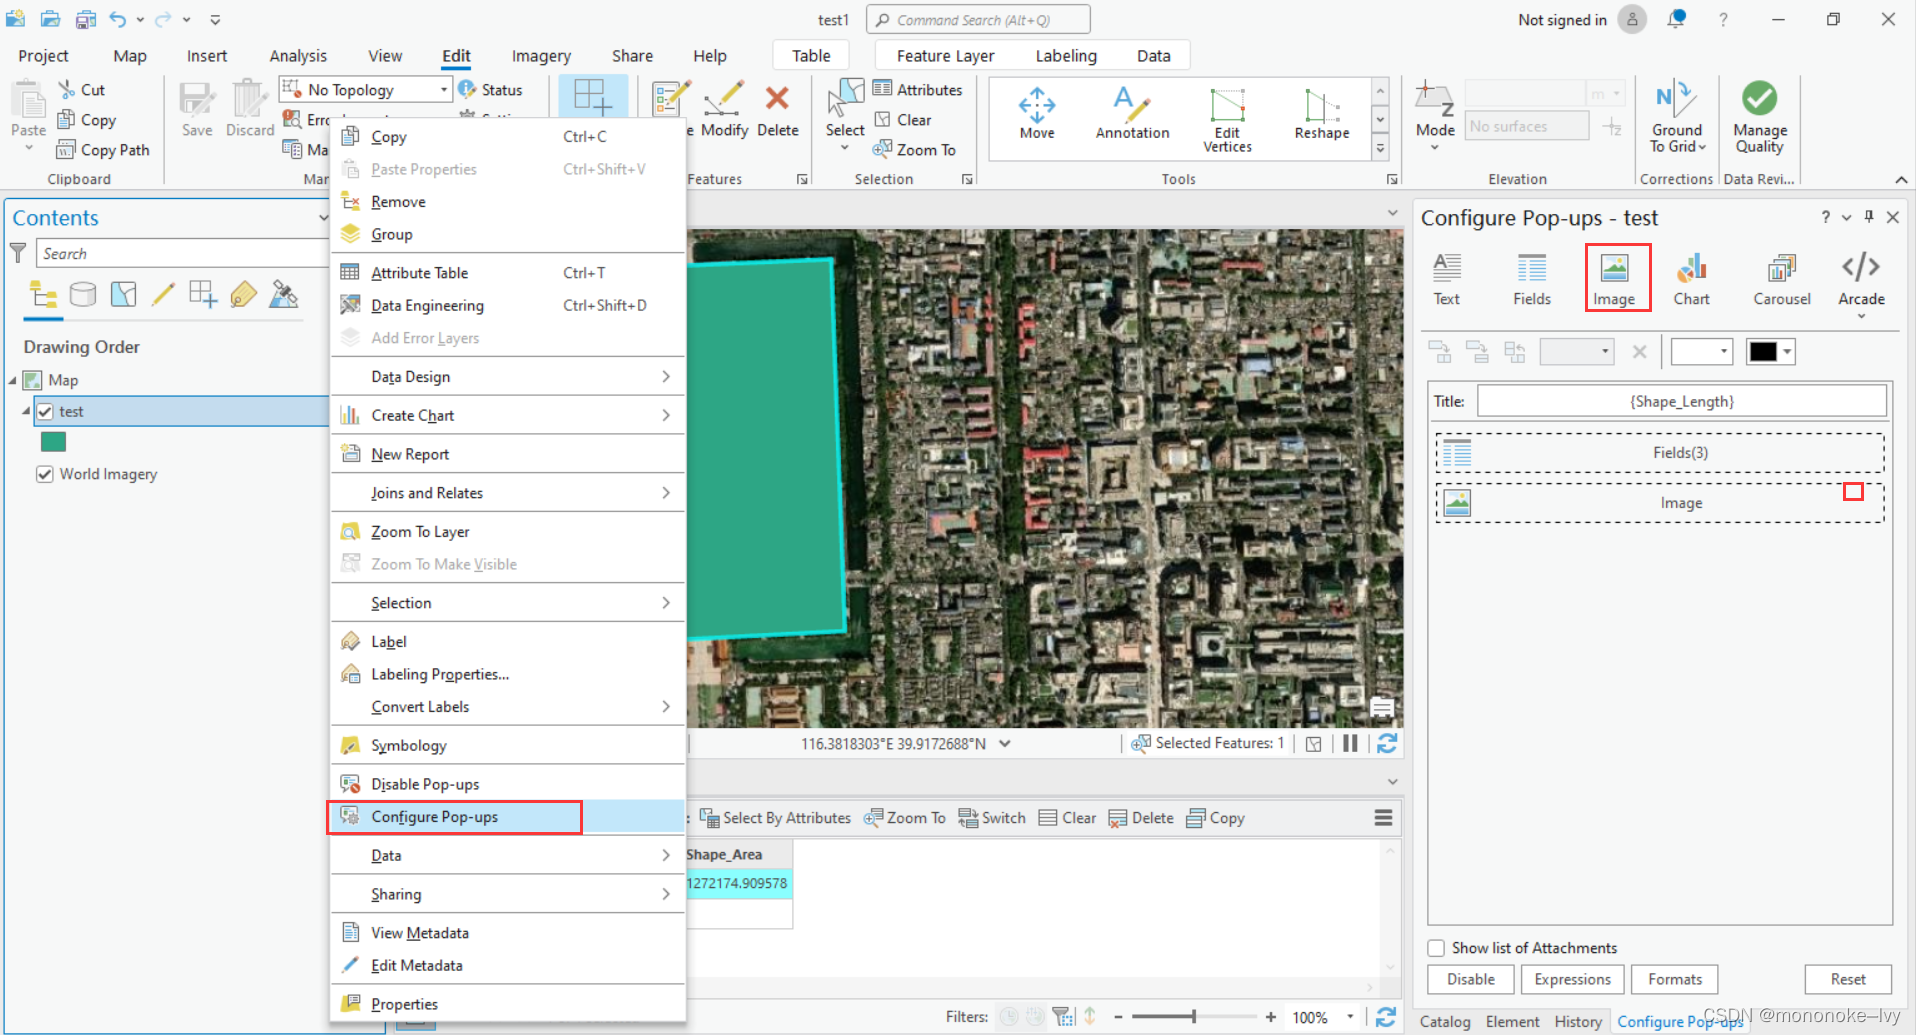Open the Ground To Grid correction

[1677, 117]
